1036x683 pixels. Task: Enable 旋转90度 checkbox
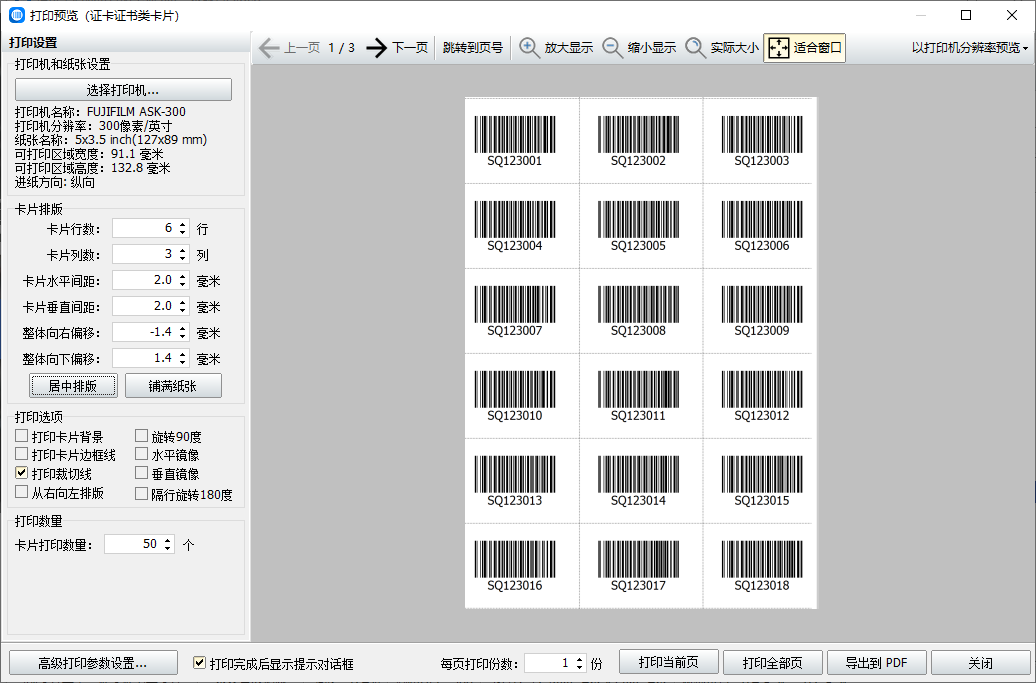coord(141,436)
